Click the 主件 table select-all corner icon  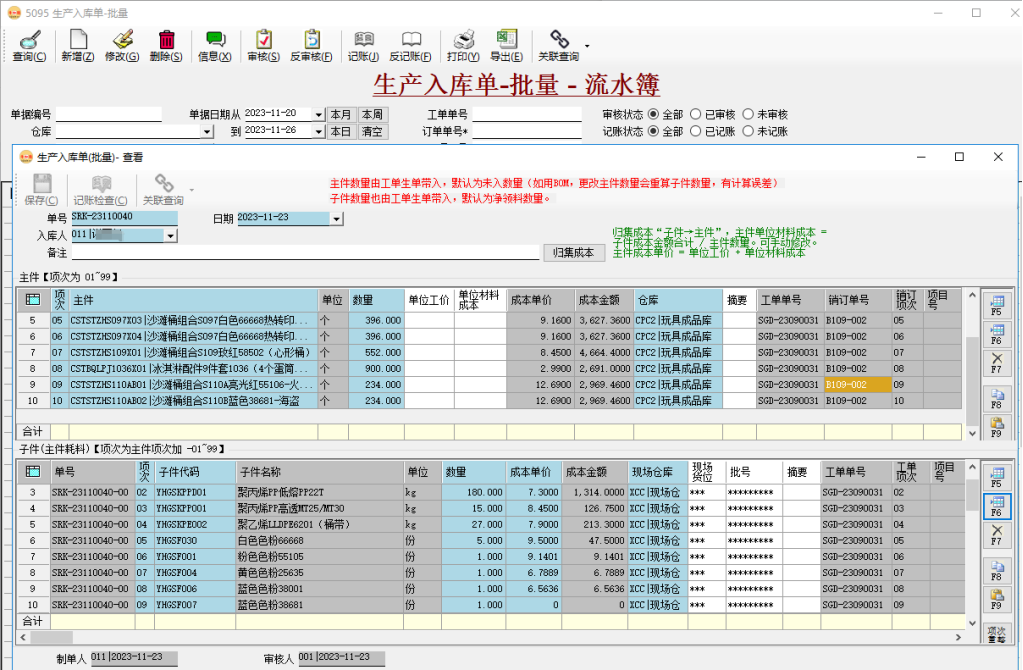33,300
